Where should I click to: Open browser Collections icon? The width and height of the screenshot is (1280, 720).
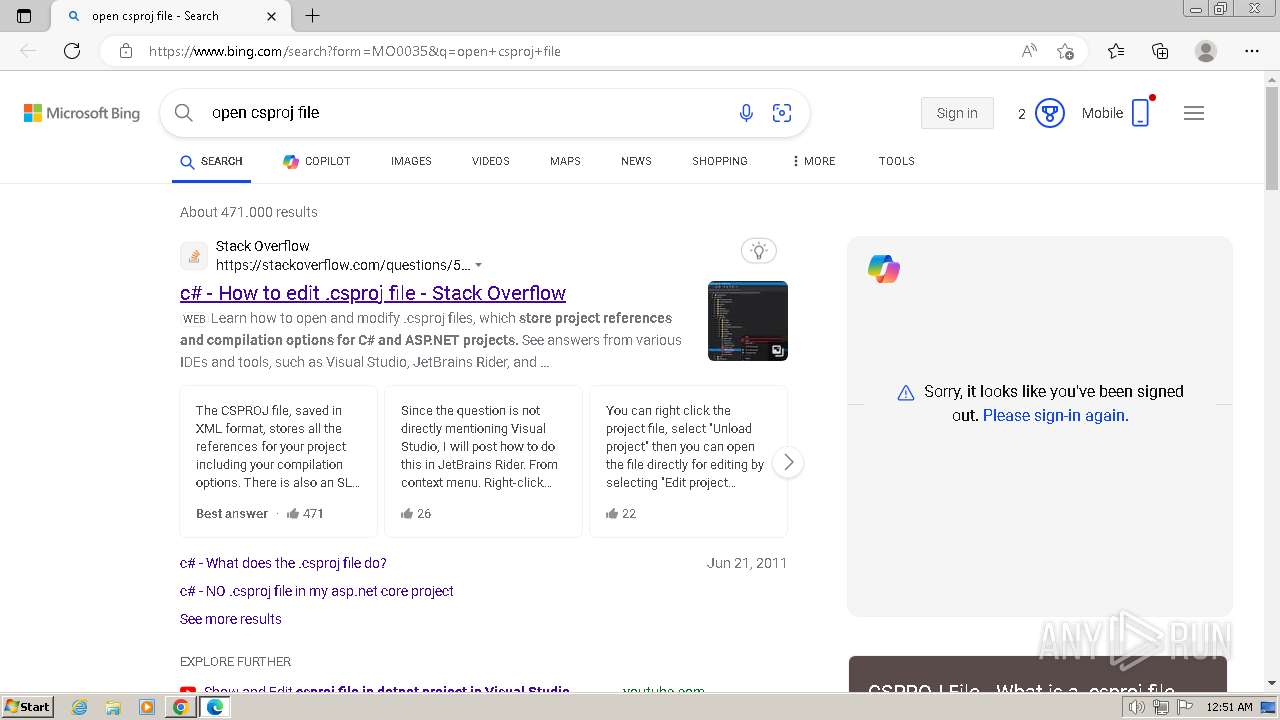[1160, 51]
